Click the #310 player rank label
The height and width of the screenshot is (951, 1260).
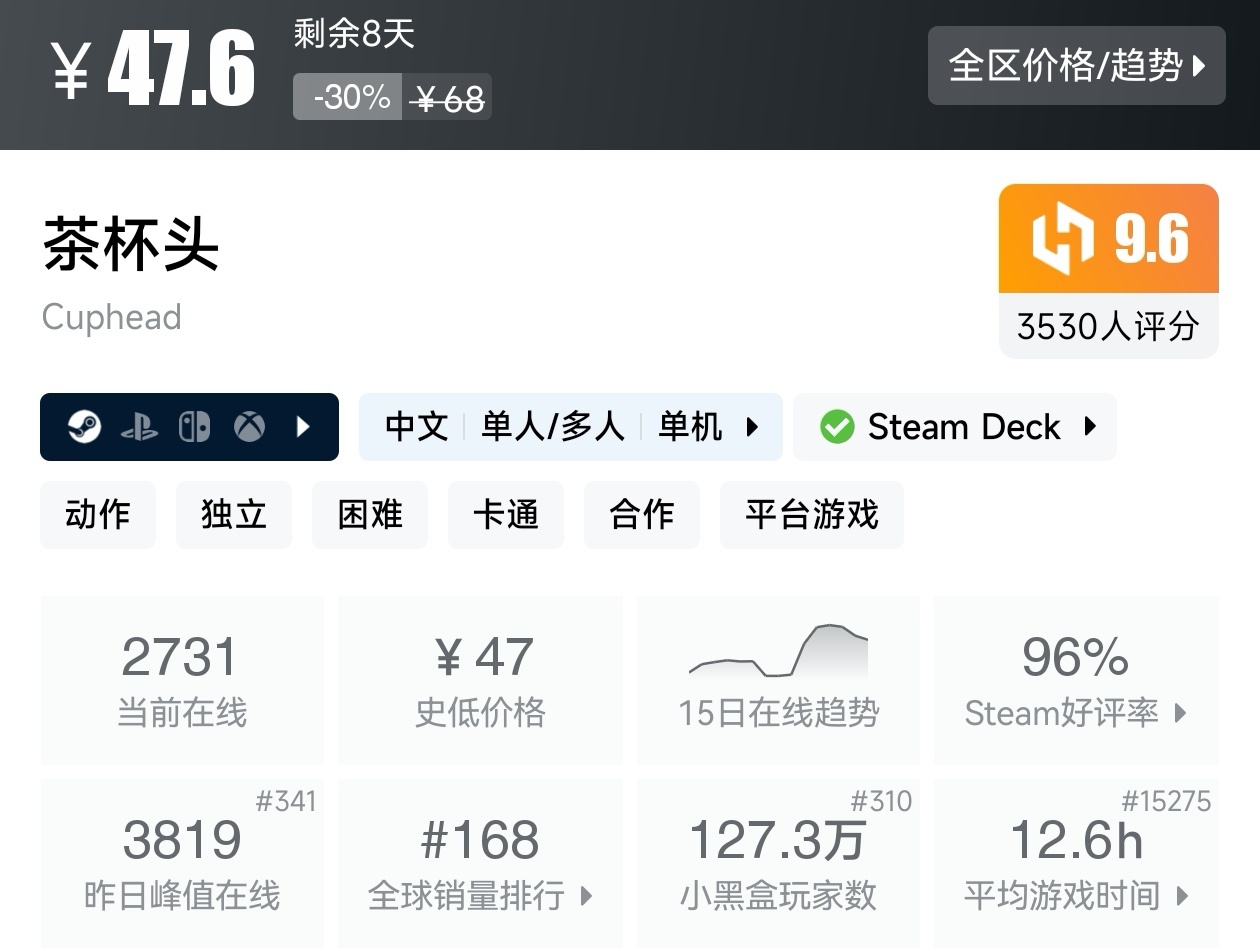[x=881, y=801]
